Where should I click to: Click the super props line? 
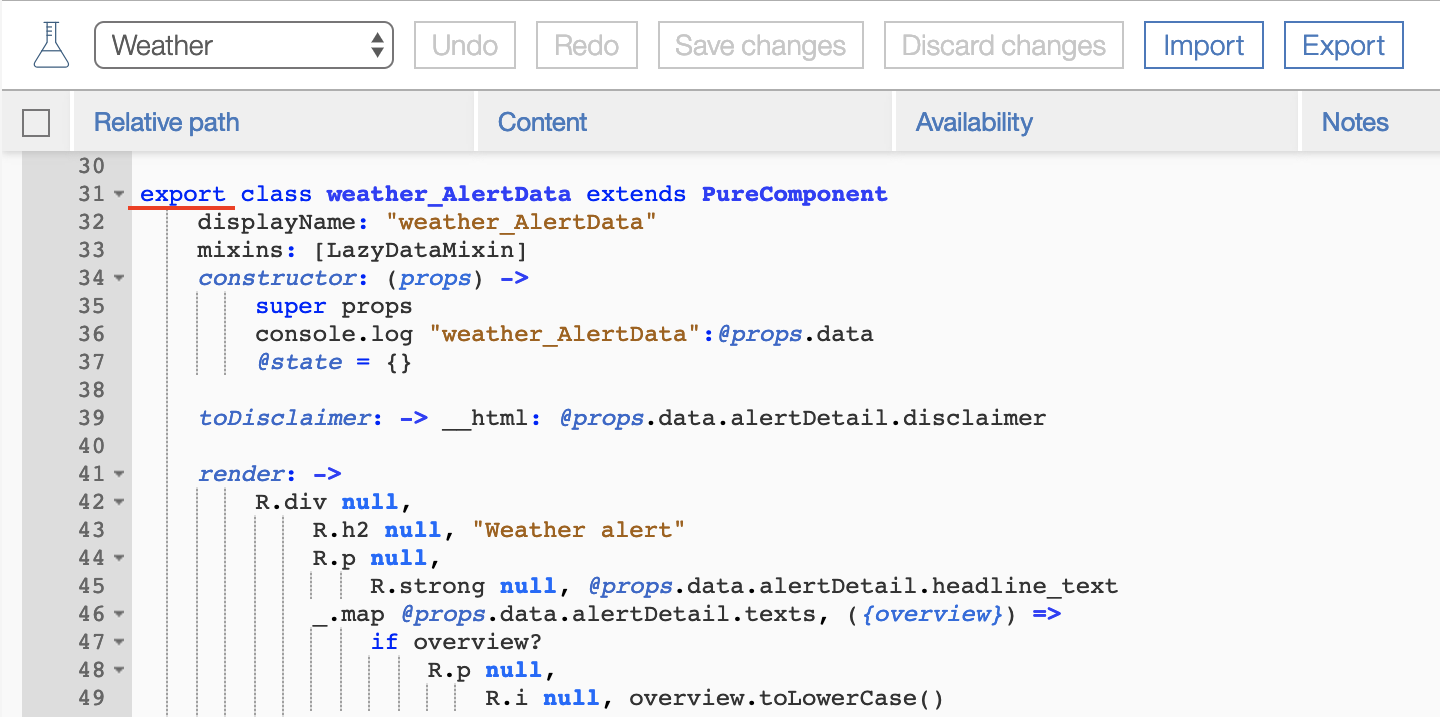coord(334,306)
